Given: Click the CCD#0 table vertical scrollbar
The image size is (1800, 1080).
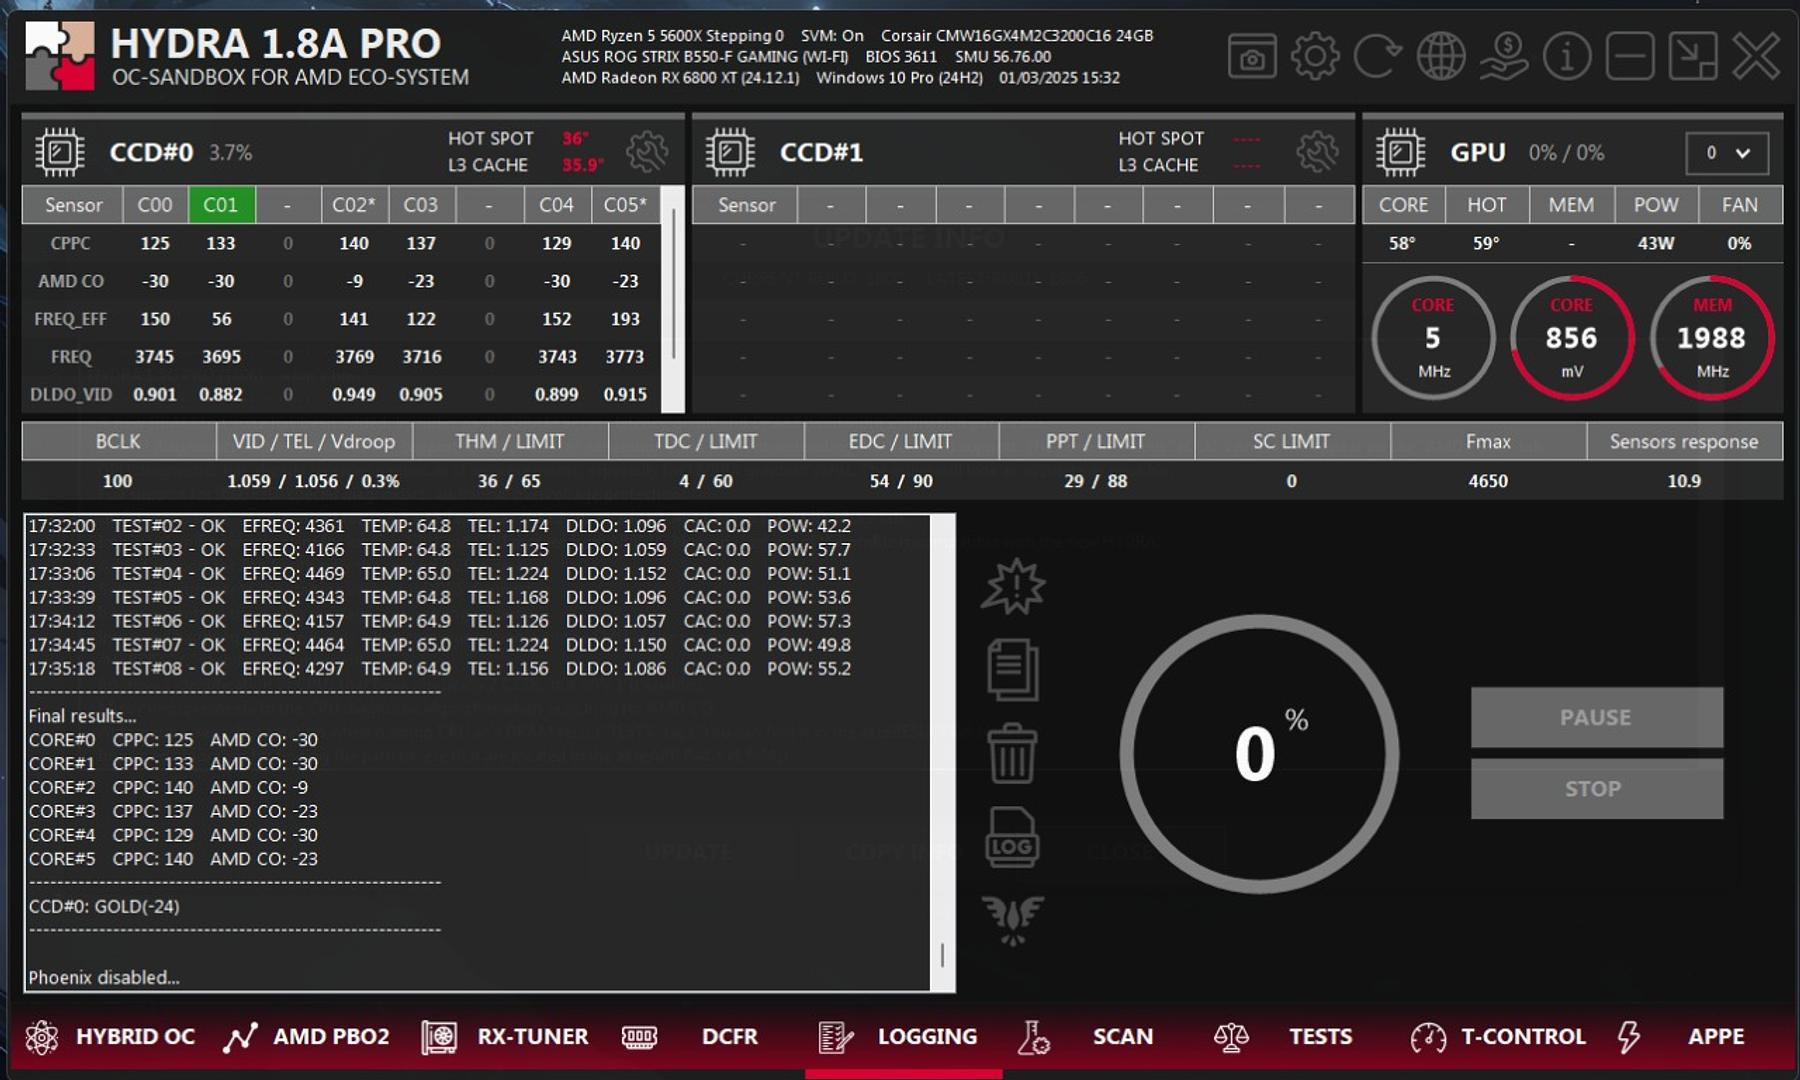Looking at the screenshot, I should pos(674,299).
